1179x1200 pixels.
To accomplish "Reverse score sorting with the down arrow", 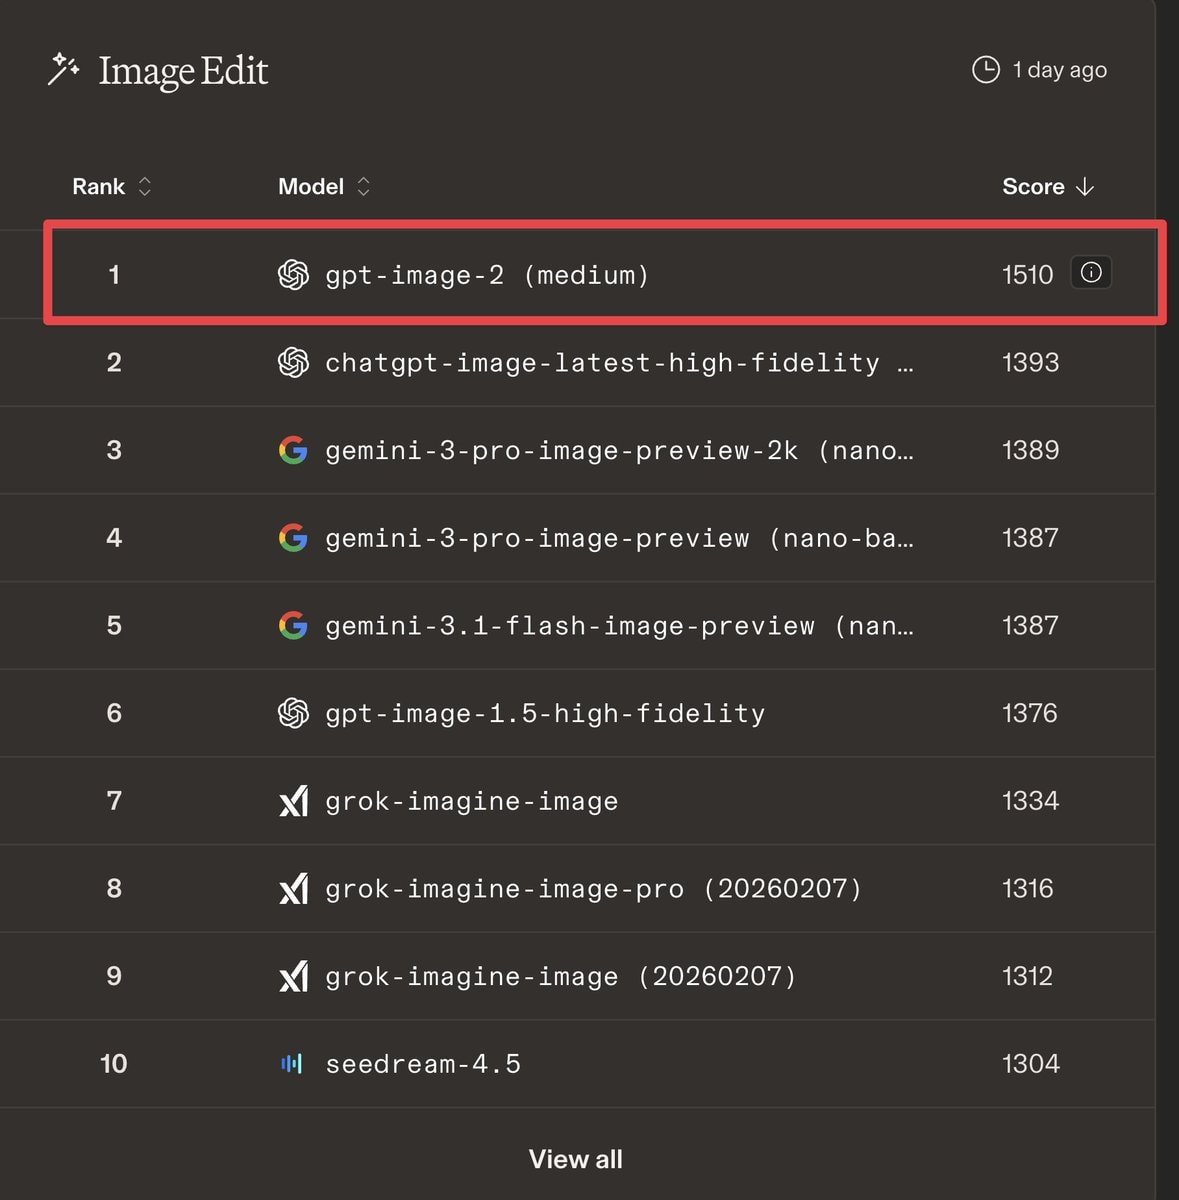I will (x=1085, y=187).
